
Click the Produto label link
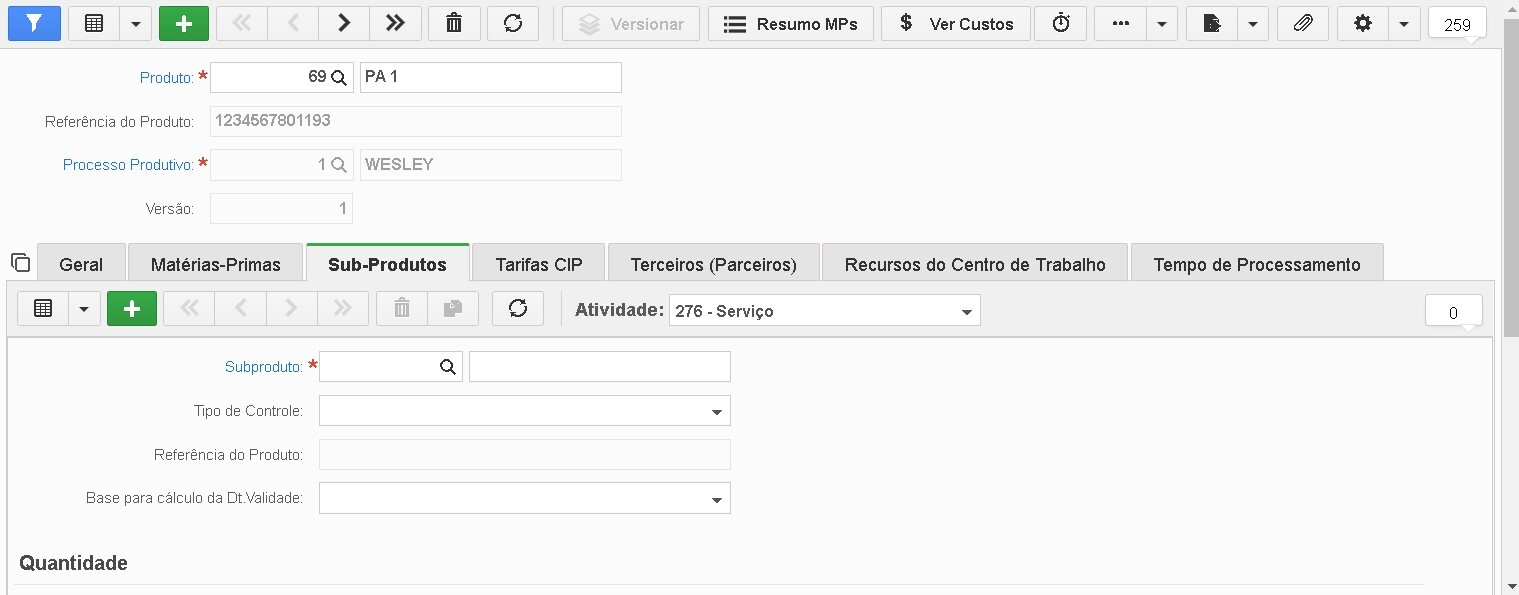coord(166,78)
